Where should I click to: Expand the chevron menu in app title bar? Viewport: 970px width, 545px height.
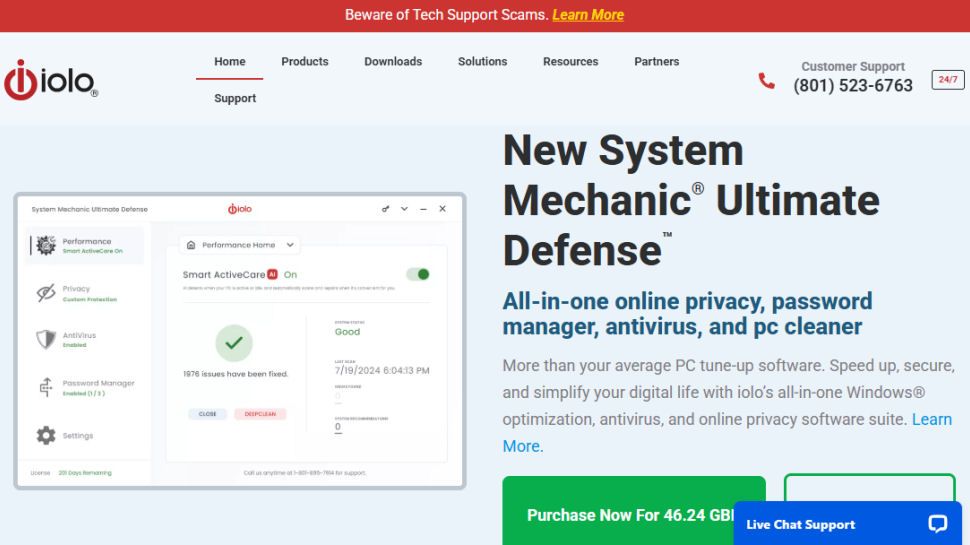pos(404,209)
